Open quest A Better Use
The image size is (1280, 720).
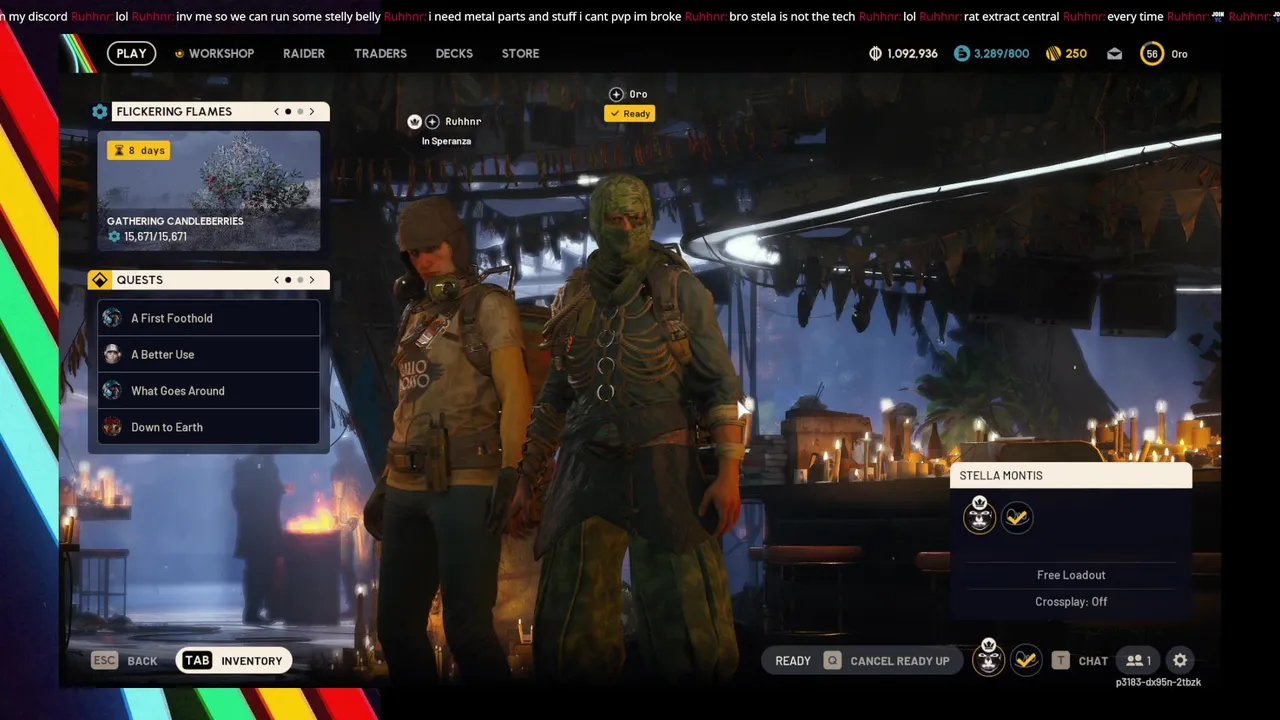click(x=209, y=354)
